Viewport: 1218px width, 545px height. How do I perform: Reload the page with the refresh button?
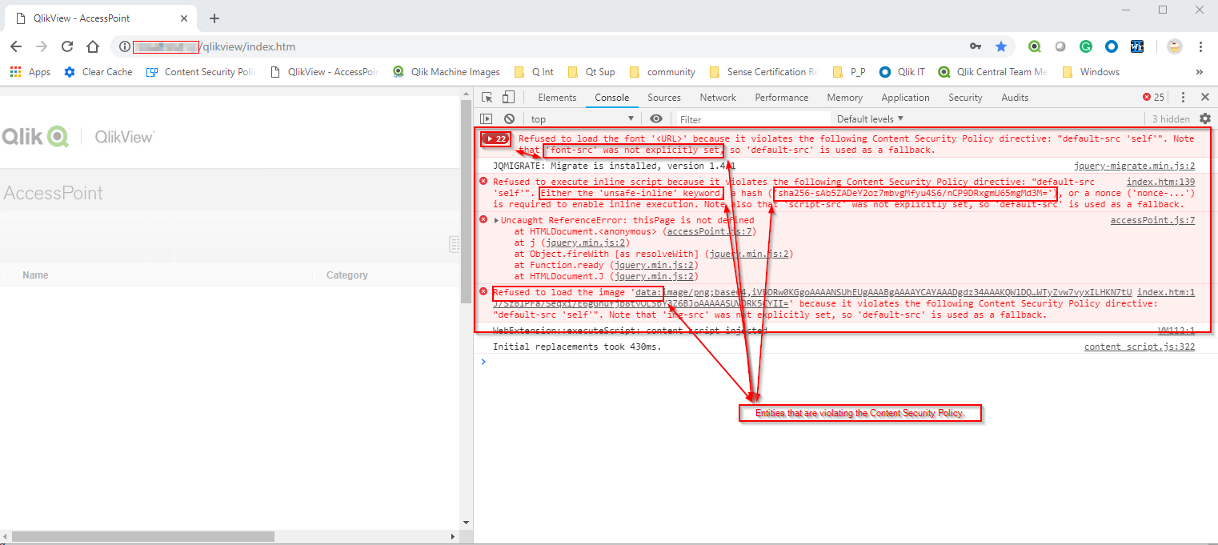[x=67, y=46]
